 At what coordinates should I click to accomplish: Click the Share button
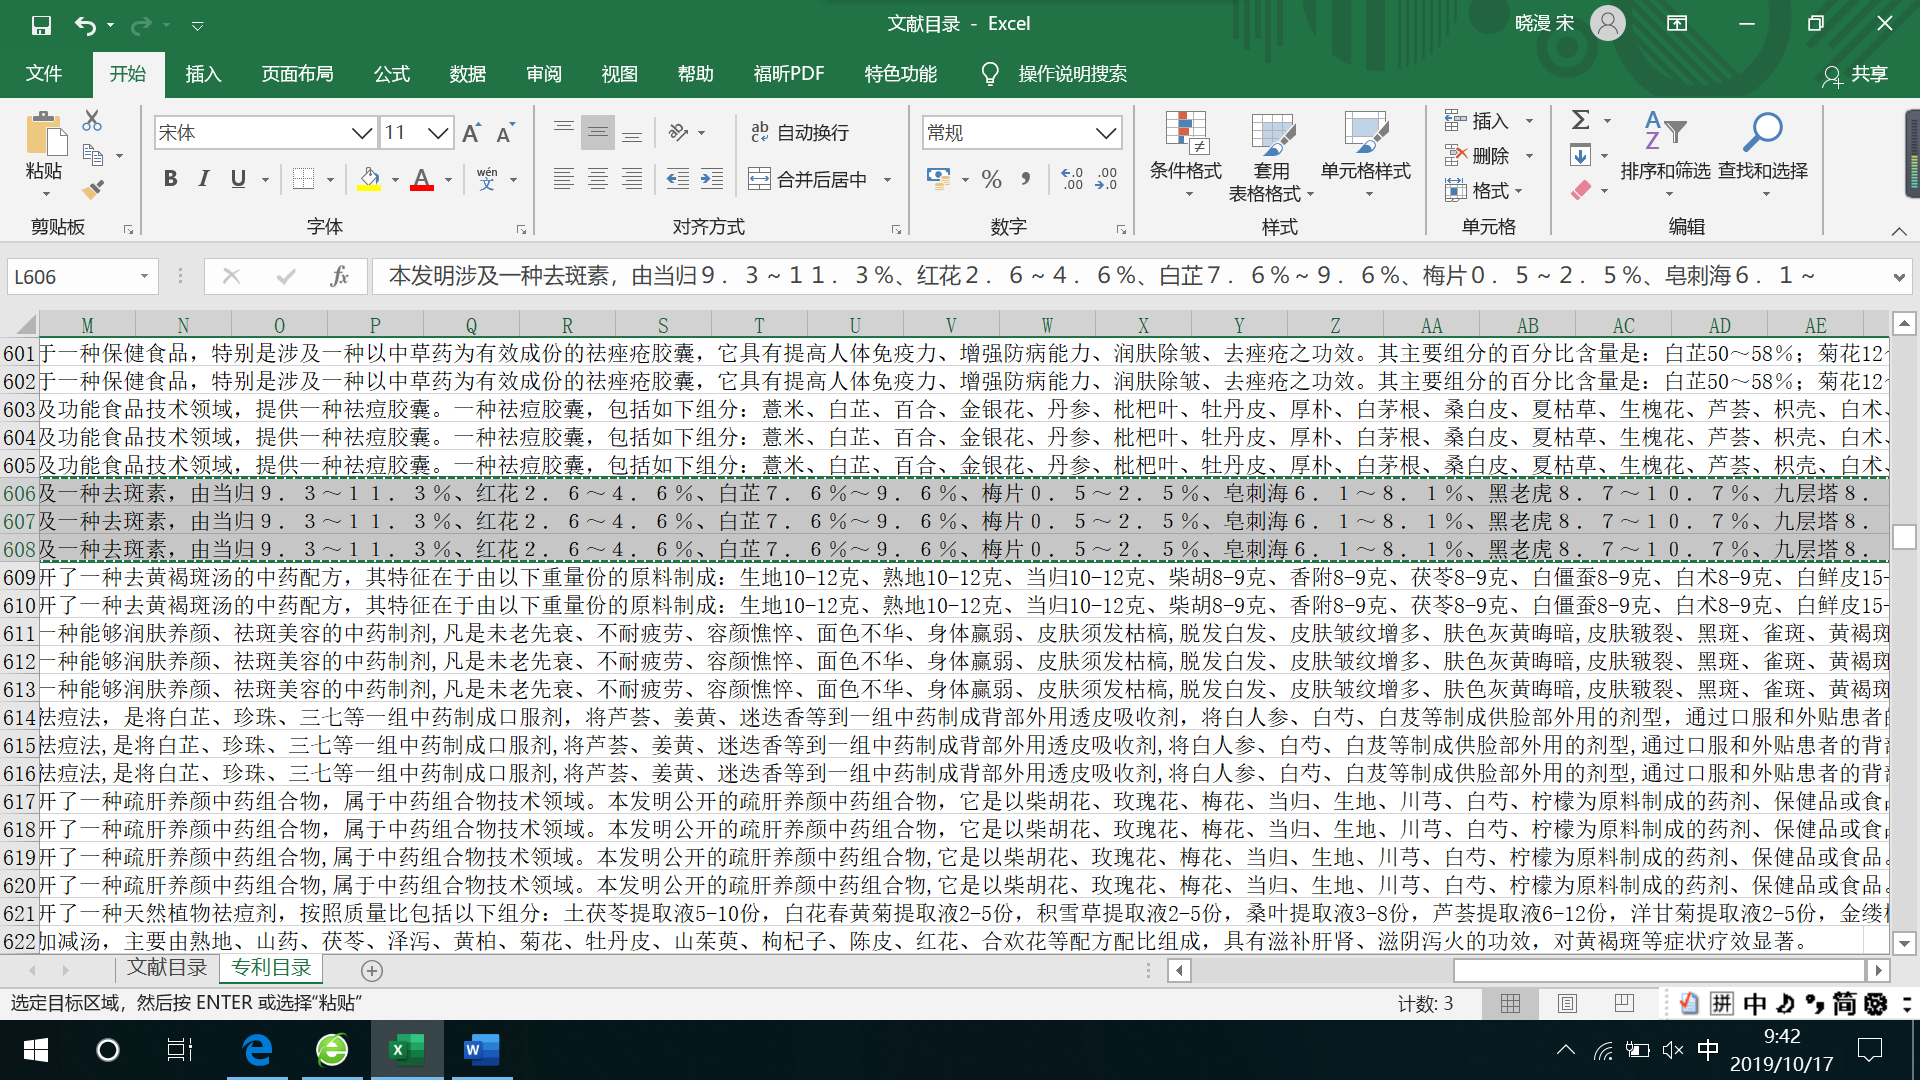(x=1856, y=74)
